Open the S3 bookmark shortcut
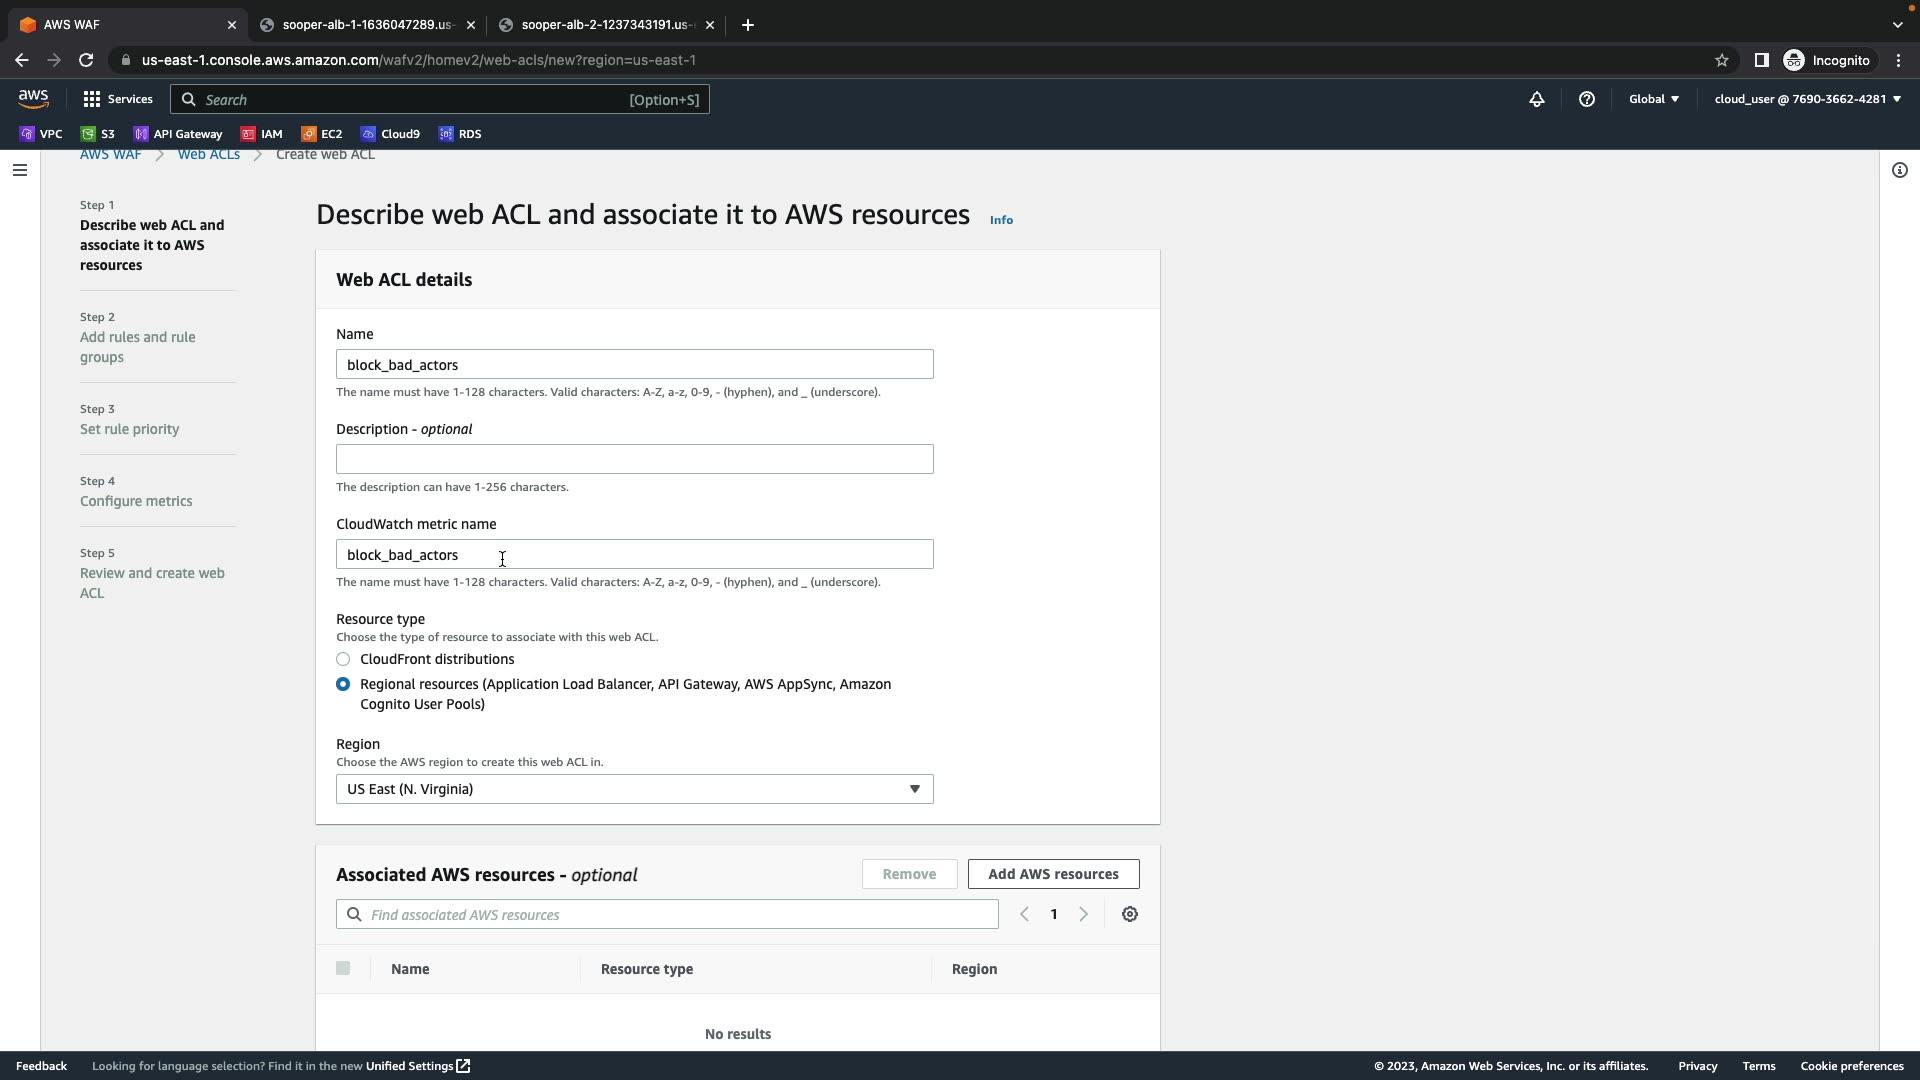This screenshot has width=1920, height=1080. (98, 134)
